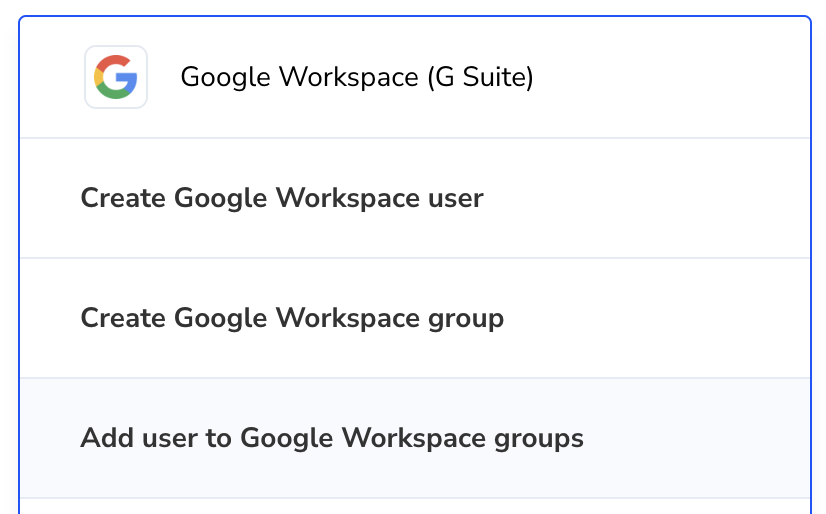This screenshot has height=514, width=826.
Task: Click the rounded square frame around the Google logo
Action: click(116, 77)
